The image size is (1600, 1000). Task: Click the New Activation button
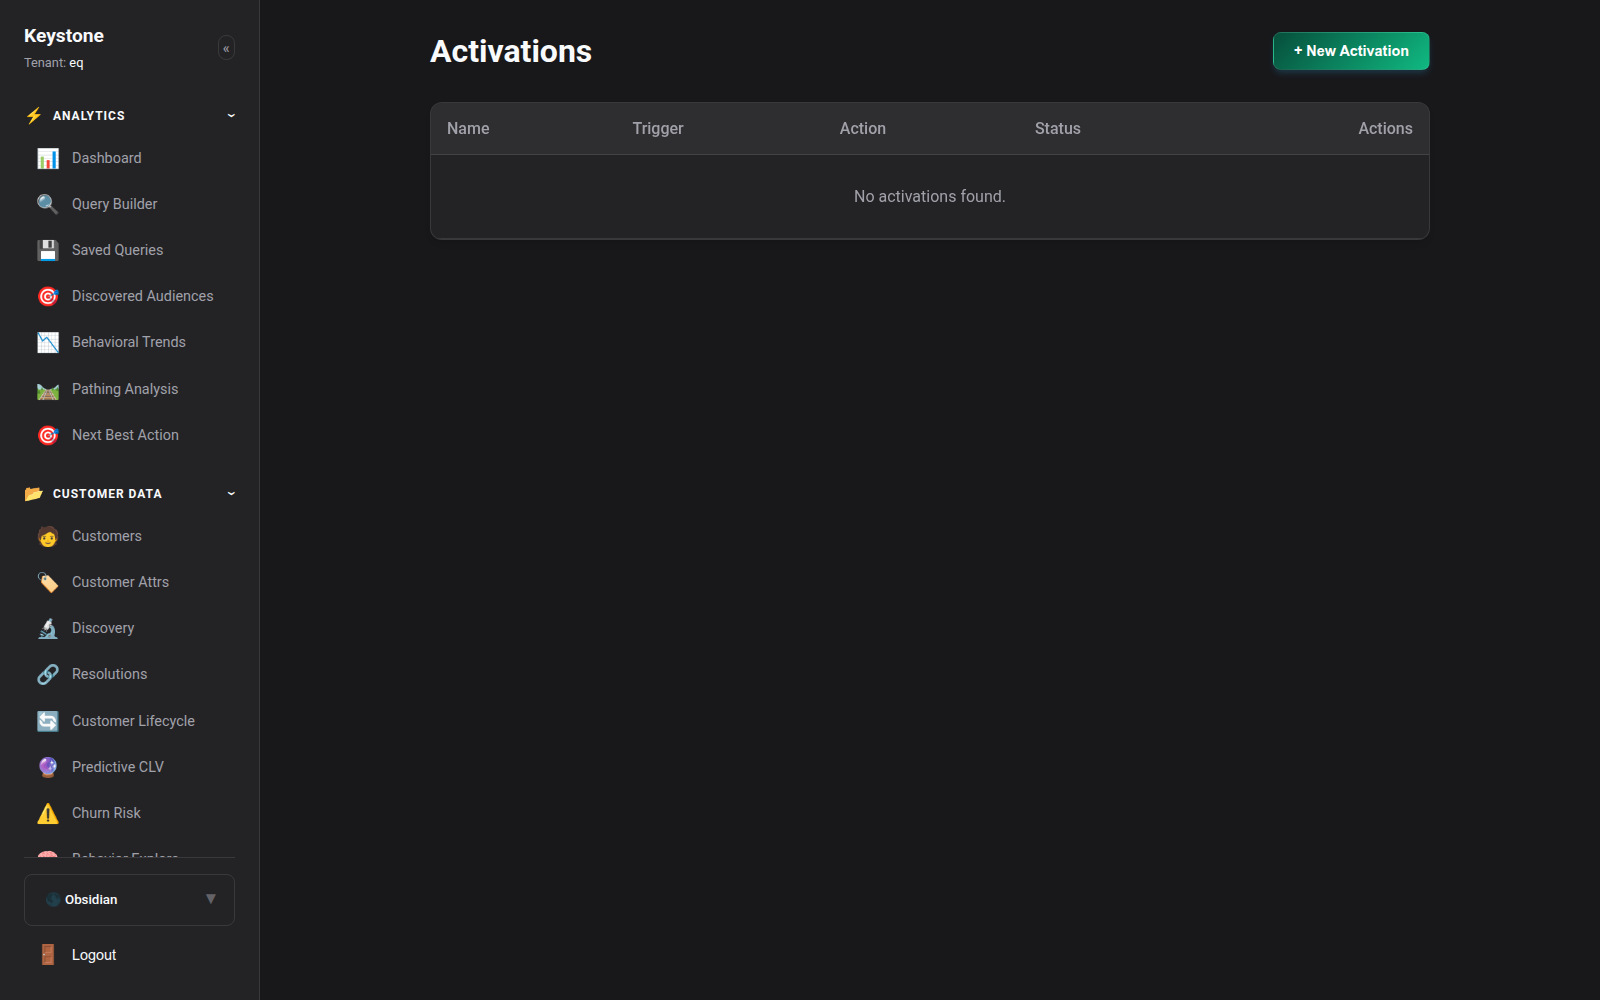pyautogui.click(x=1351, y=51)
